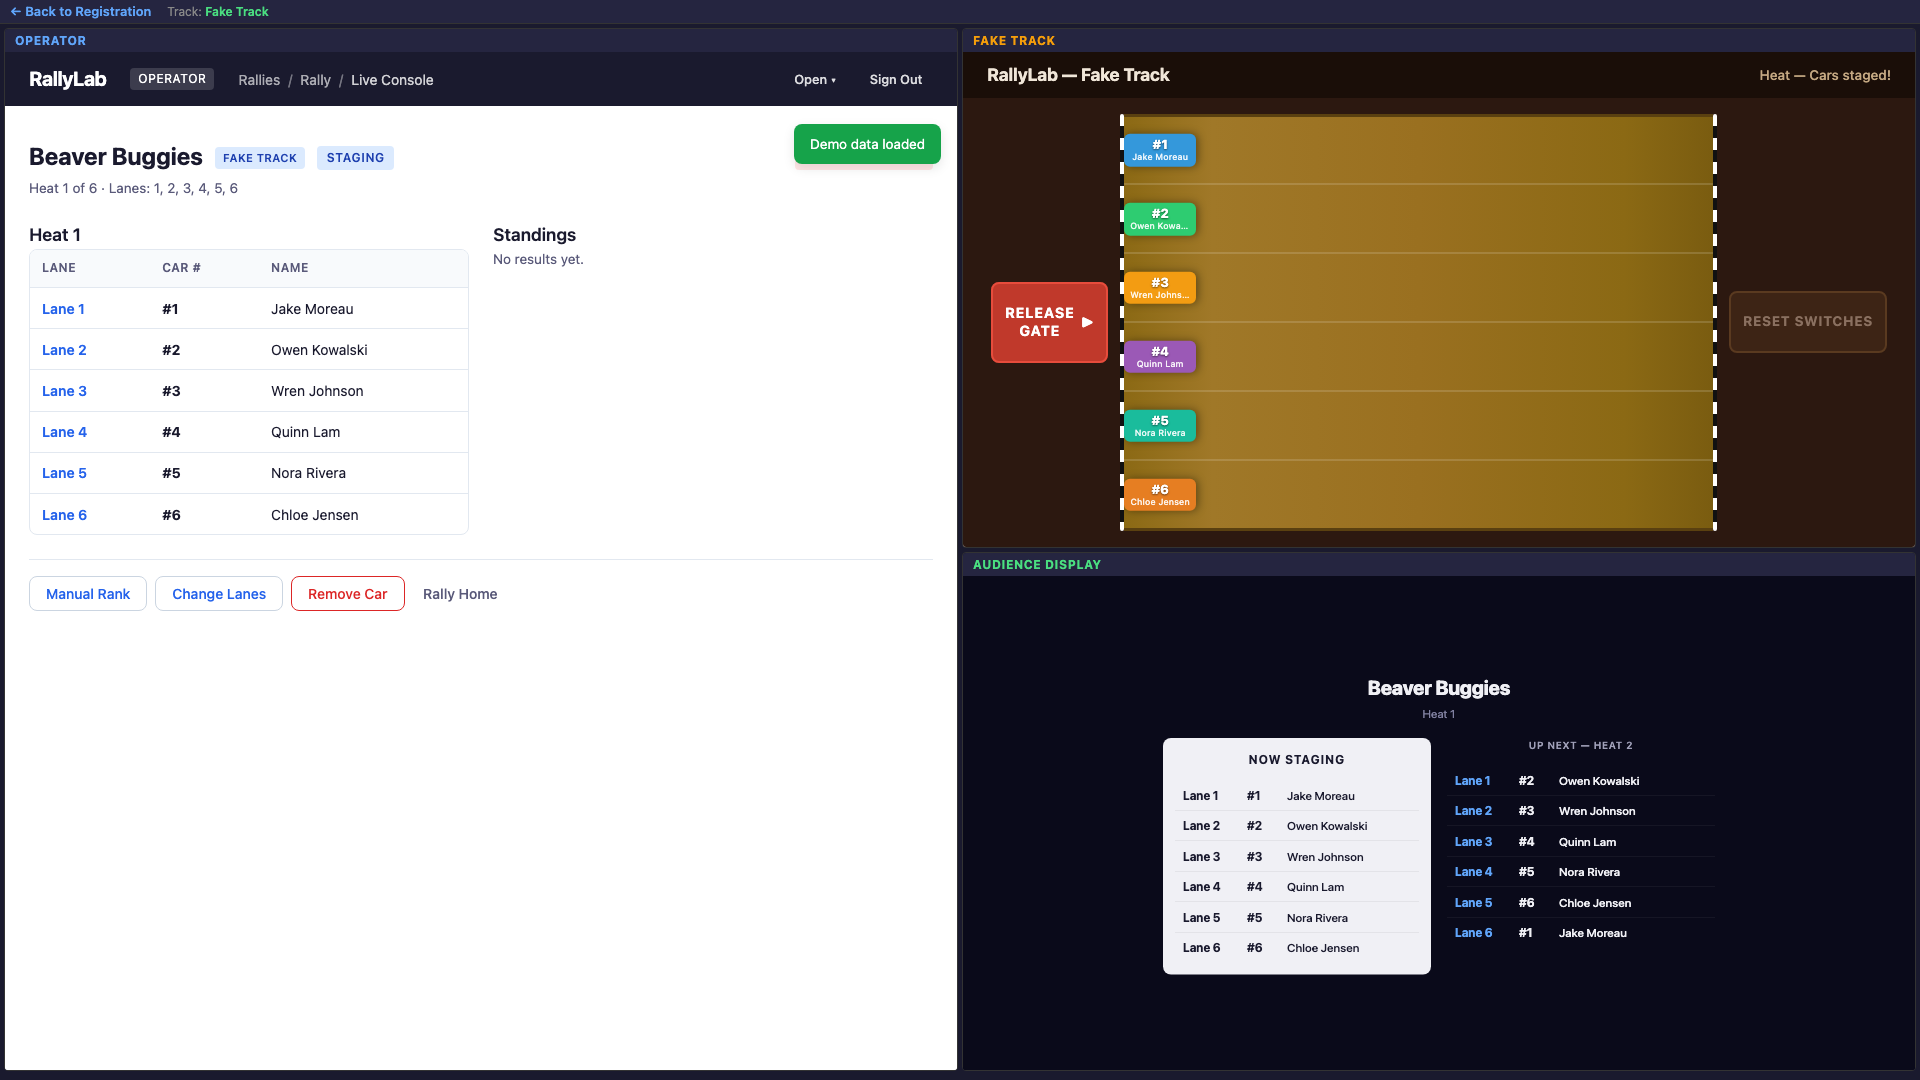Screen dimensions: 1920x1080
Task: Click the purple #4 Quinn Lam car chip
Action: coord(1159,357)
